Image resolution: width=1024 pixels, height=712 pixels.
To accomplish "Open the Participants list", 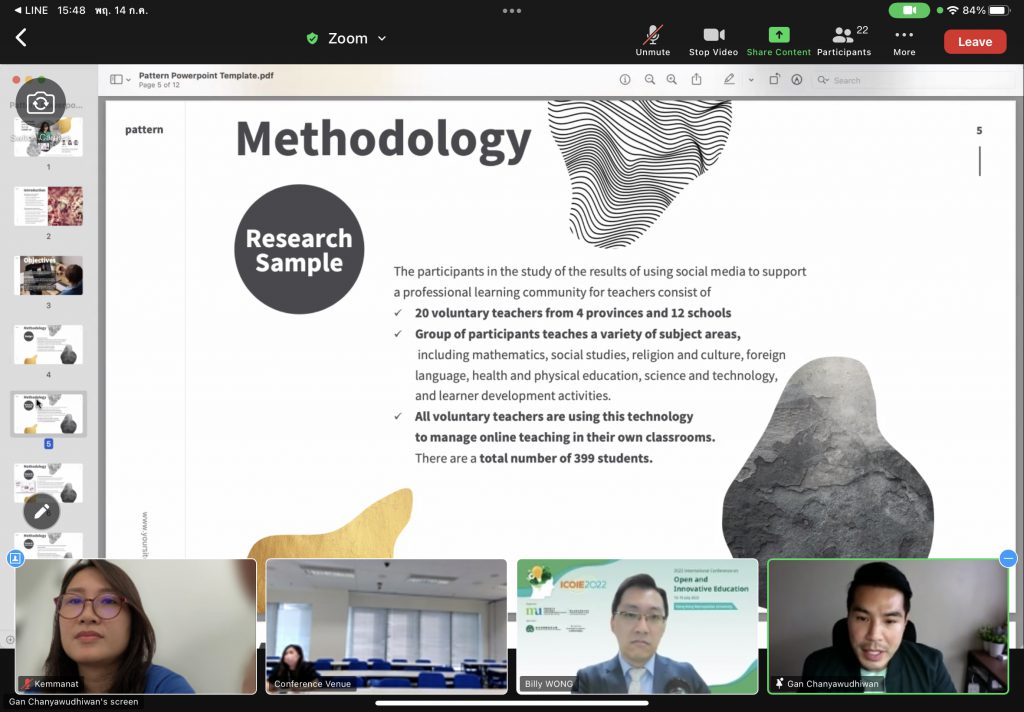I will [844, 40].
